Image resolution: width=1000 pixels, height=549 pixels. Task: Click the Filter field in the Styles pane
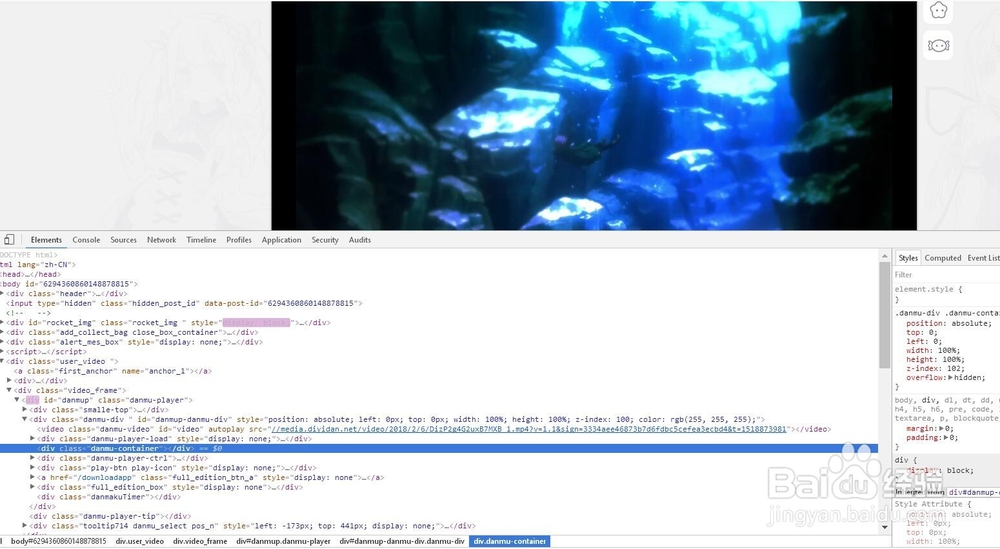[946, 275]
